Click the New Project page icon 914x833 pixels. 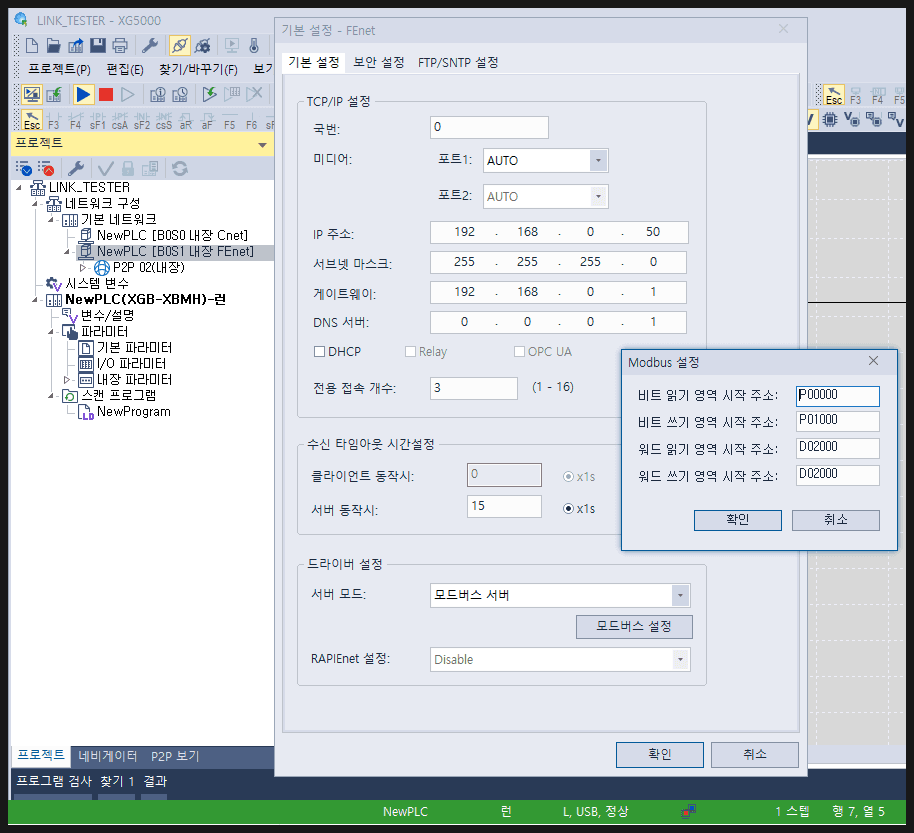pos(32,45)
